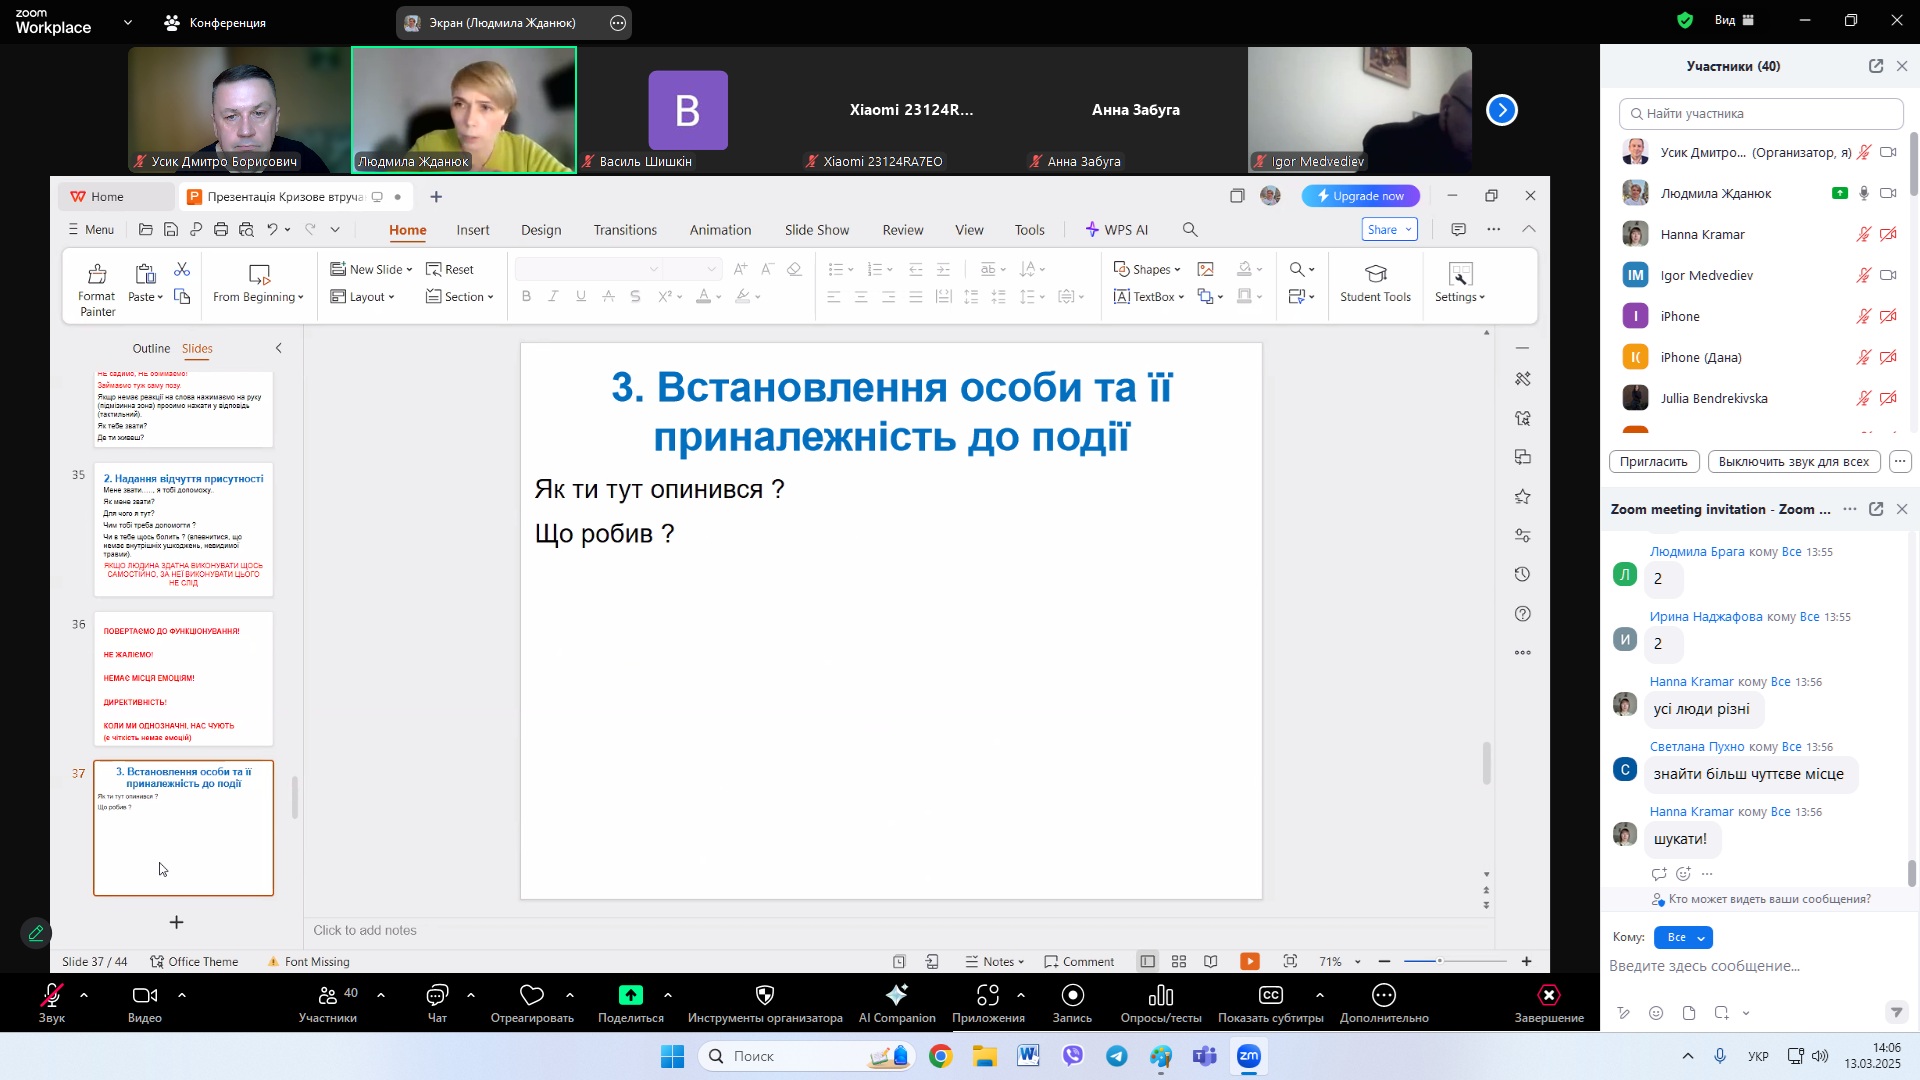Viewport: 1920px width, 1080px height.
Task: Open Google Chrome from taskbar
Action: [940, 1057]
